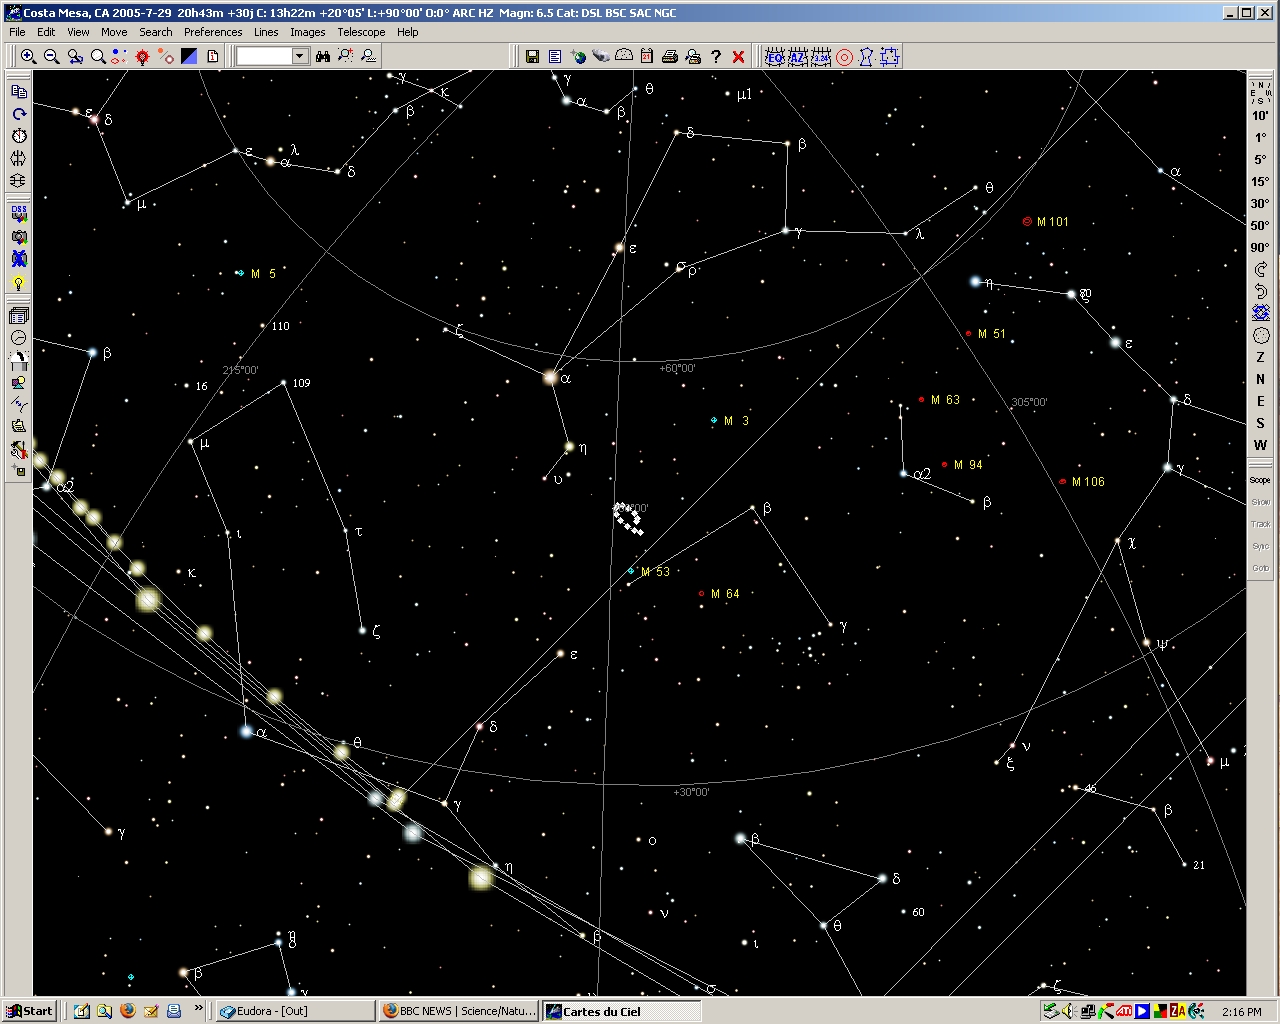The image size is (1280, 1024).
Task: Click the binoculars search icon
Action: (x=323, y=57)
